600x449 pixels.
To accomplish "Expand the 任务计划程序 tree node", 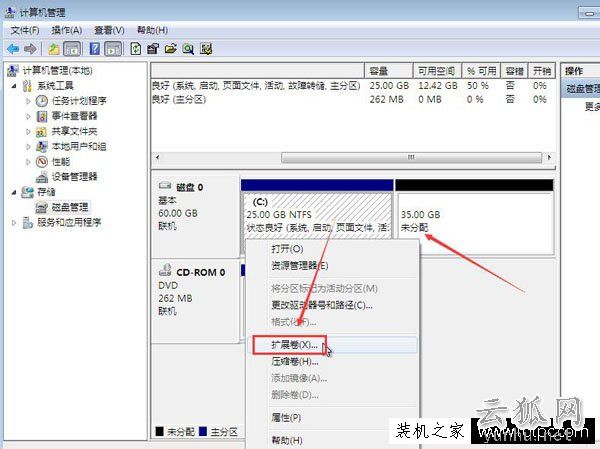I will point(28,101).
